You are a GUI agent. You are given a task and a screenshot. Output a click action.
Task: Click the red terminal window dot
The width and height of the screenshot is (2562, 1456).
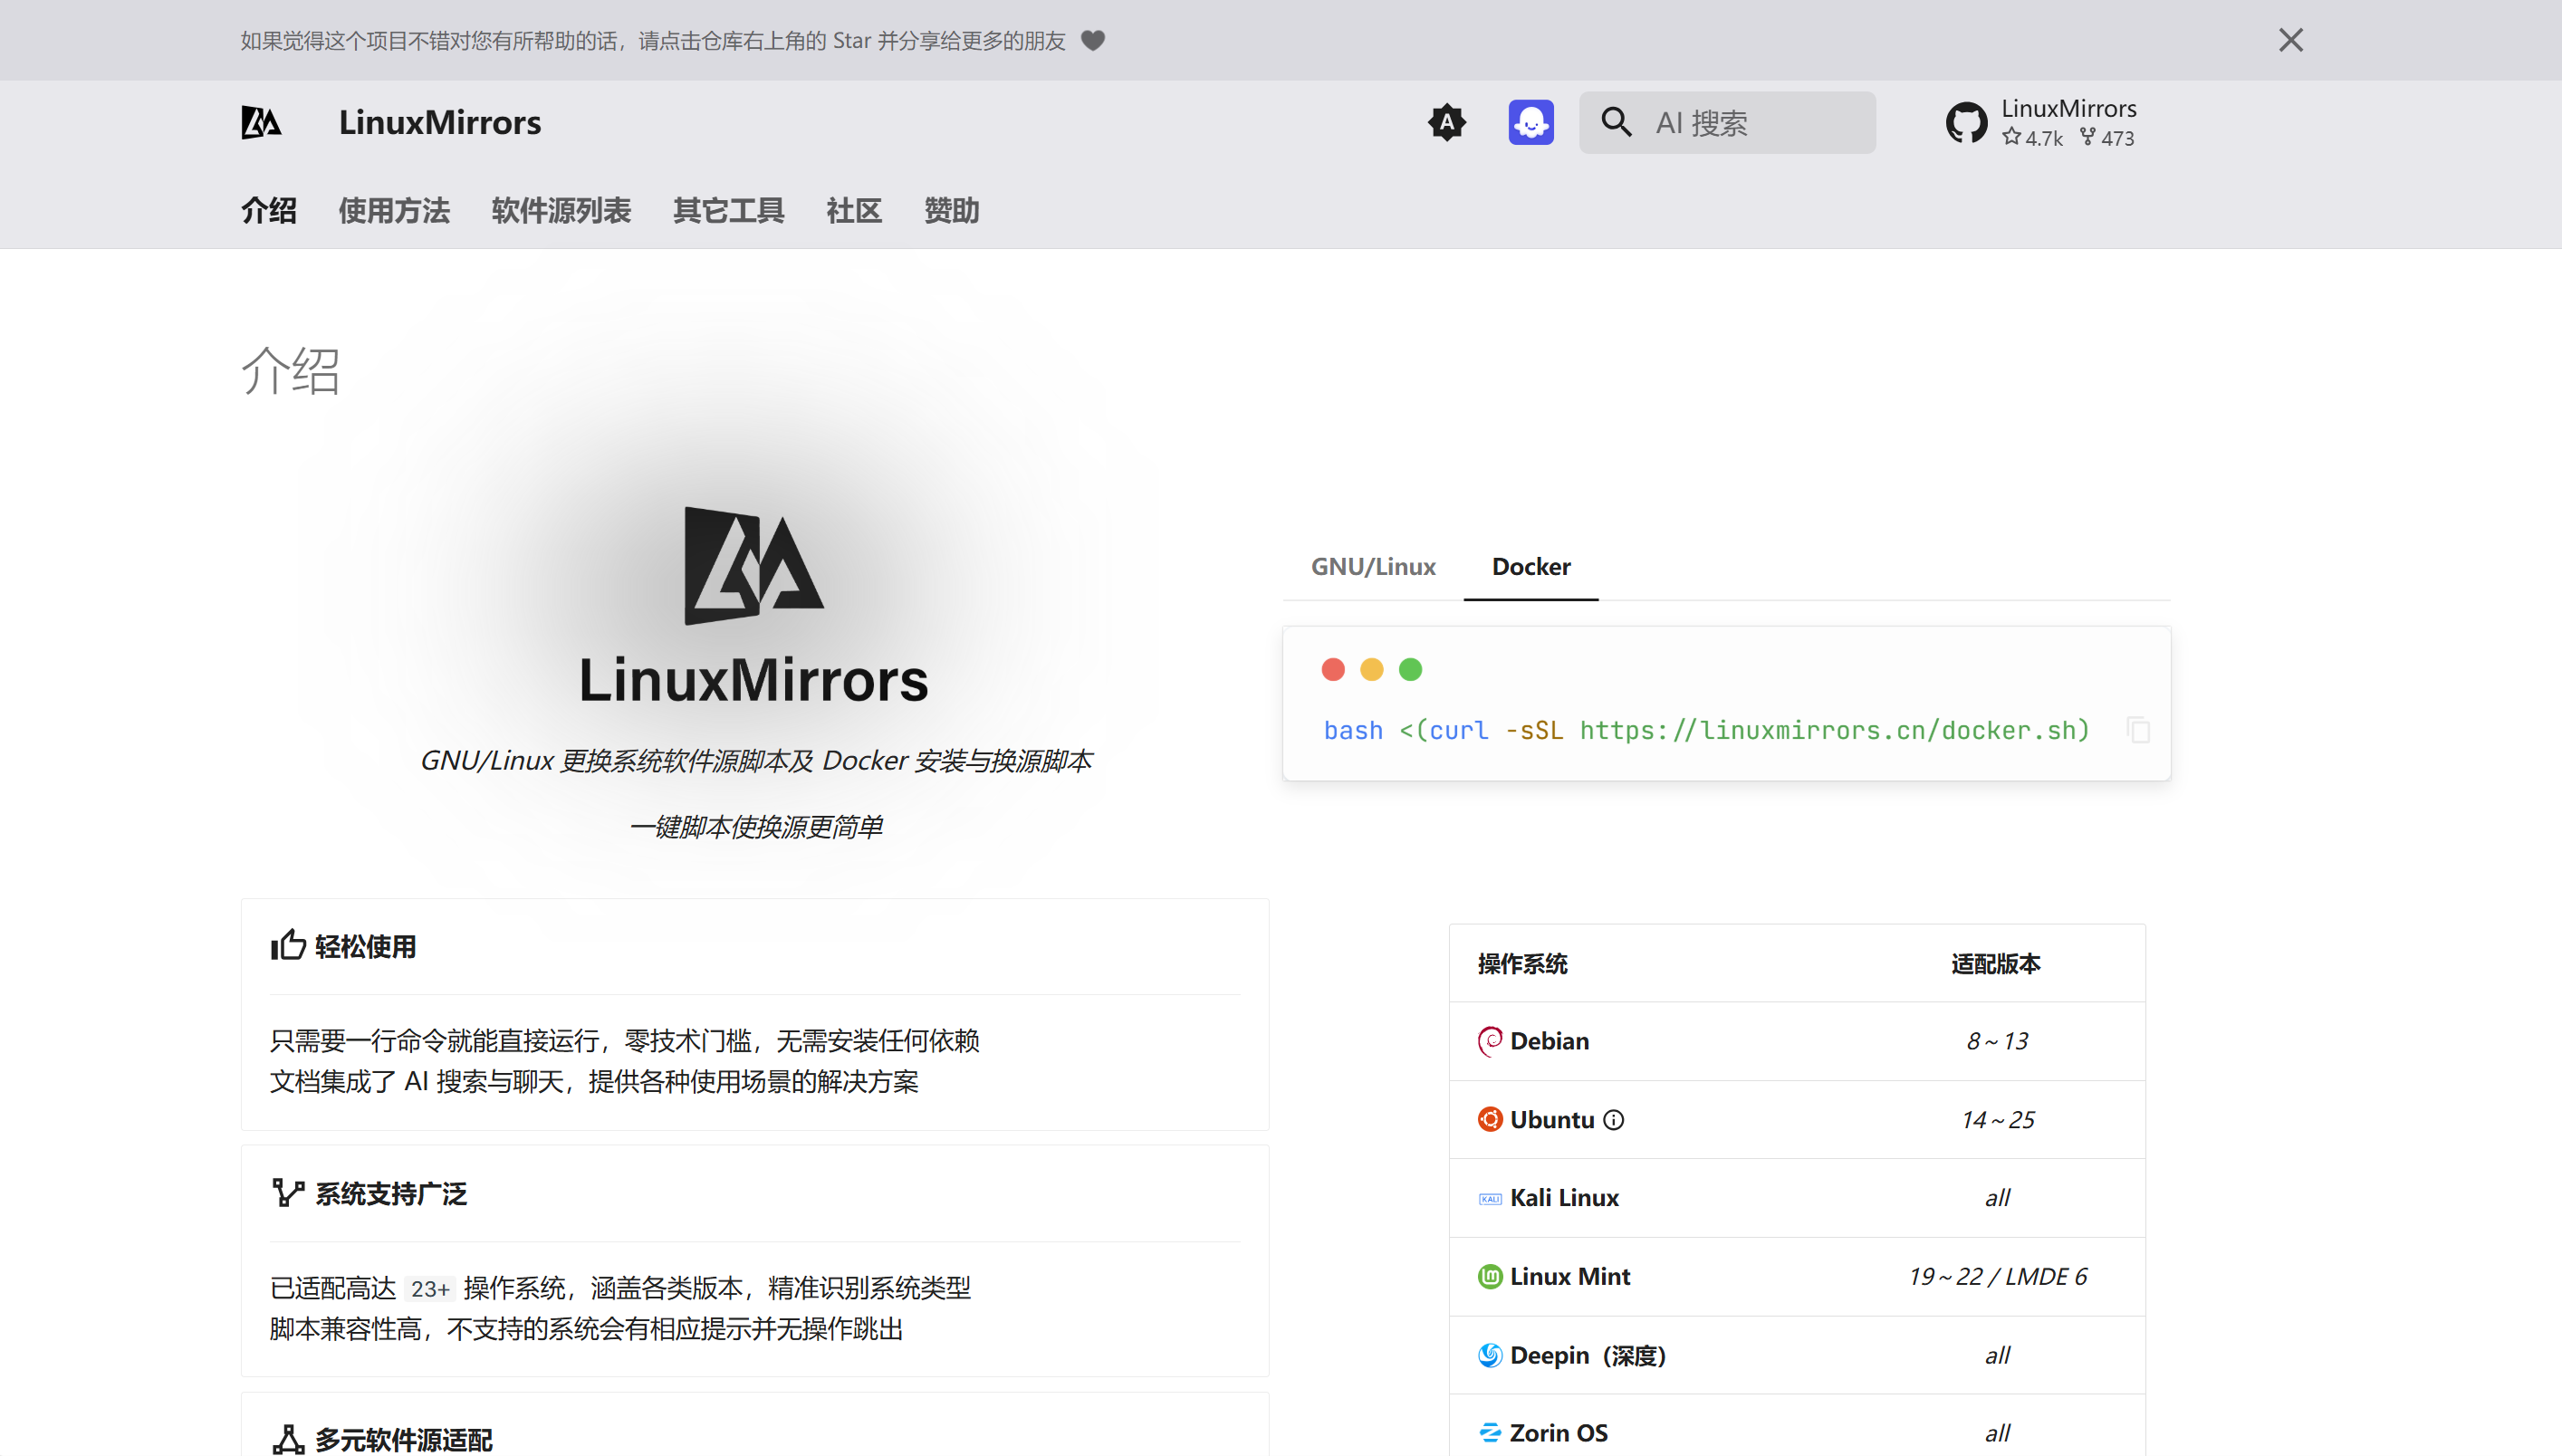click(1332, 669)
